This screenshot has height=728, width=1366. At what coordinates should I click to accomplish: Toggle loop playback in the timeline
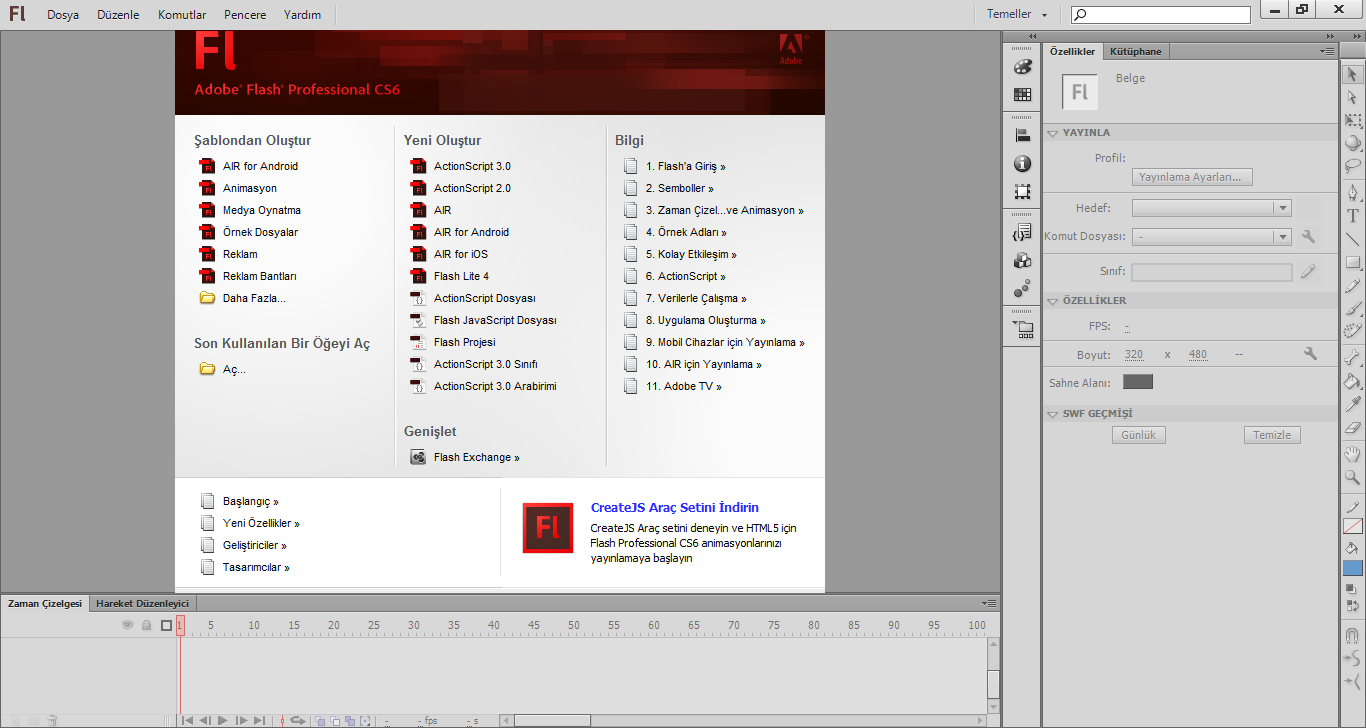[x=298, y=721]
